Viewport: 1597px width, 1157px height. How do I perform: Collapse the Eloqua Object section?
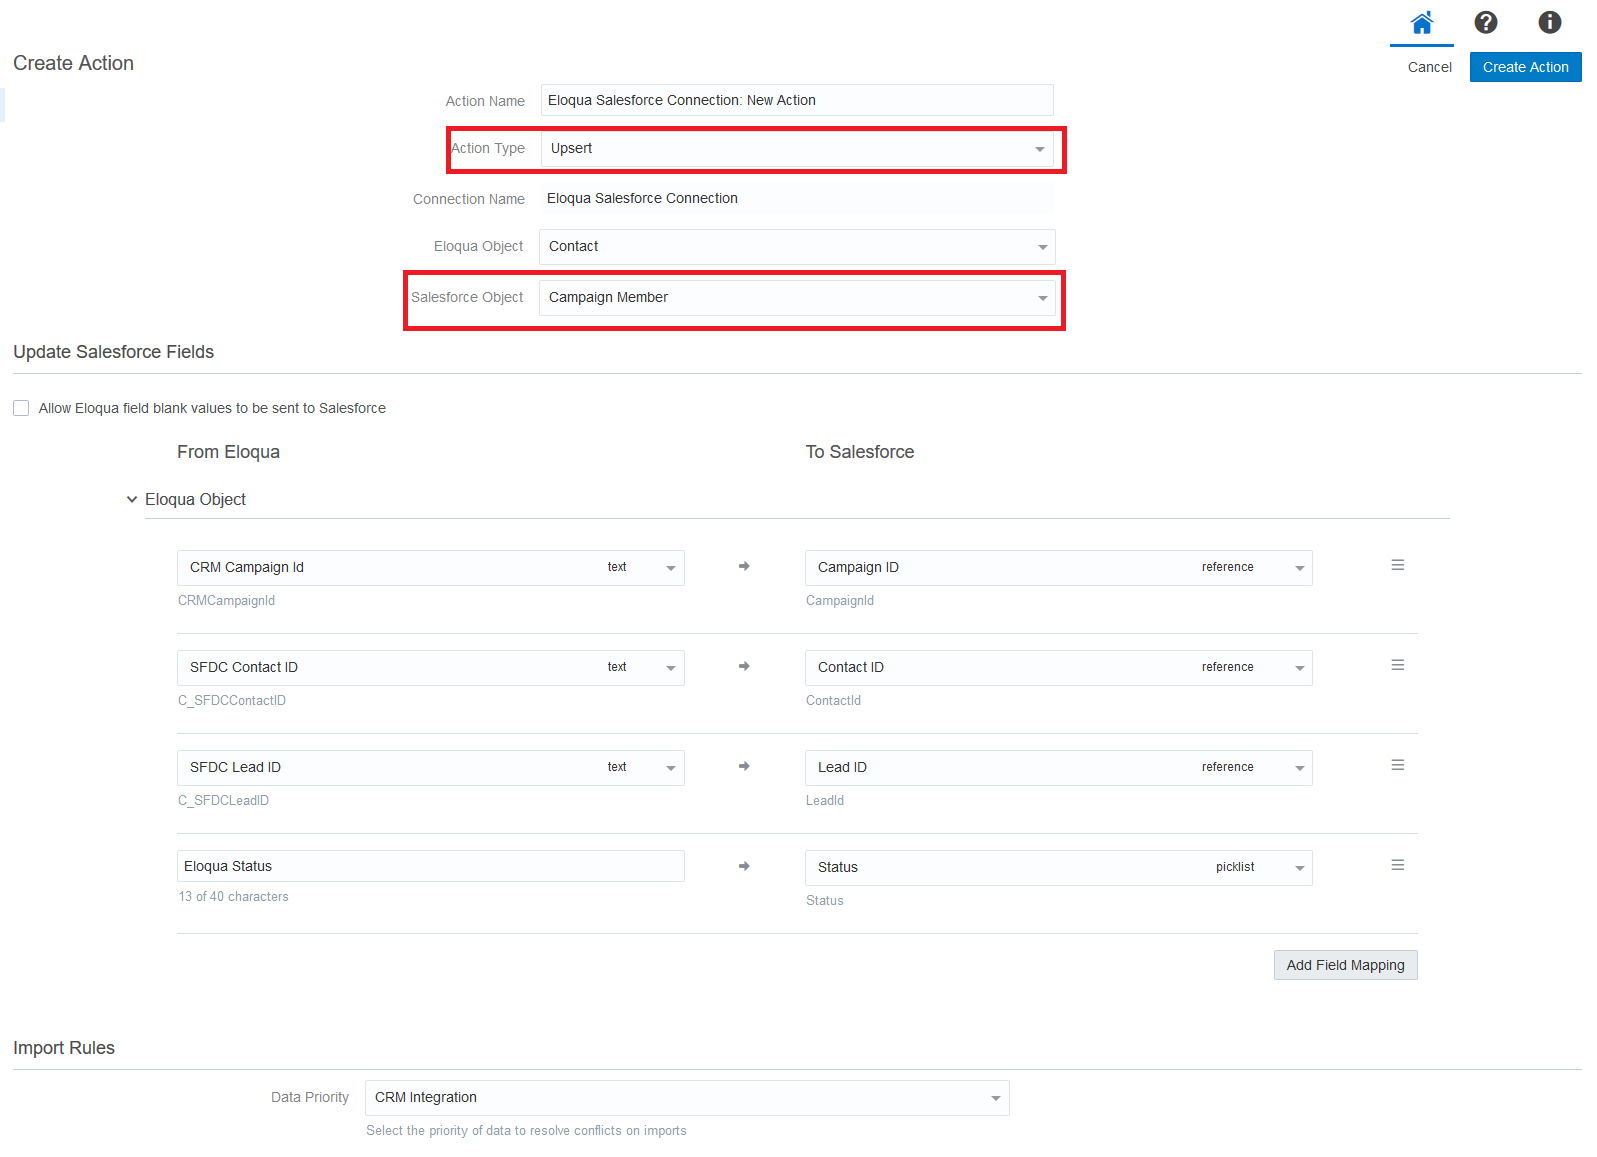[x=132, y=499]
